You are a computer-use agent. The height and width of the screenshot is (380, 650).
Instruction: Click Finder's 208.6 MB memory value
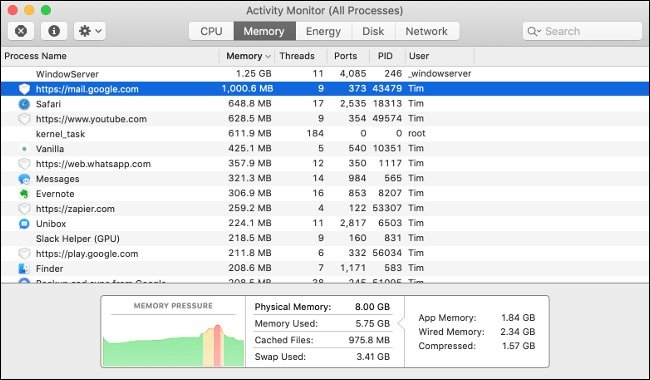pyautogui.click(x=250, y=268)
